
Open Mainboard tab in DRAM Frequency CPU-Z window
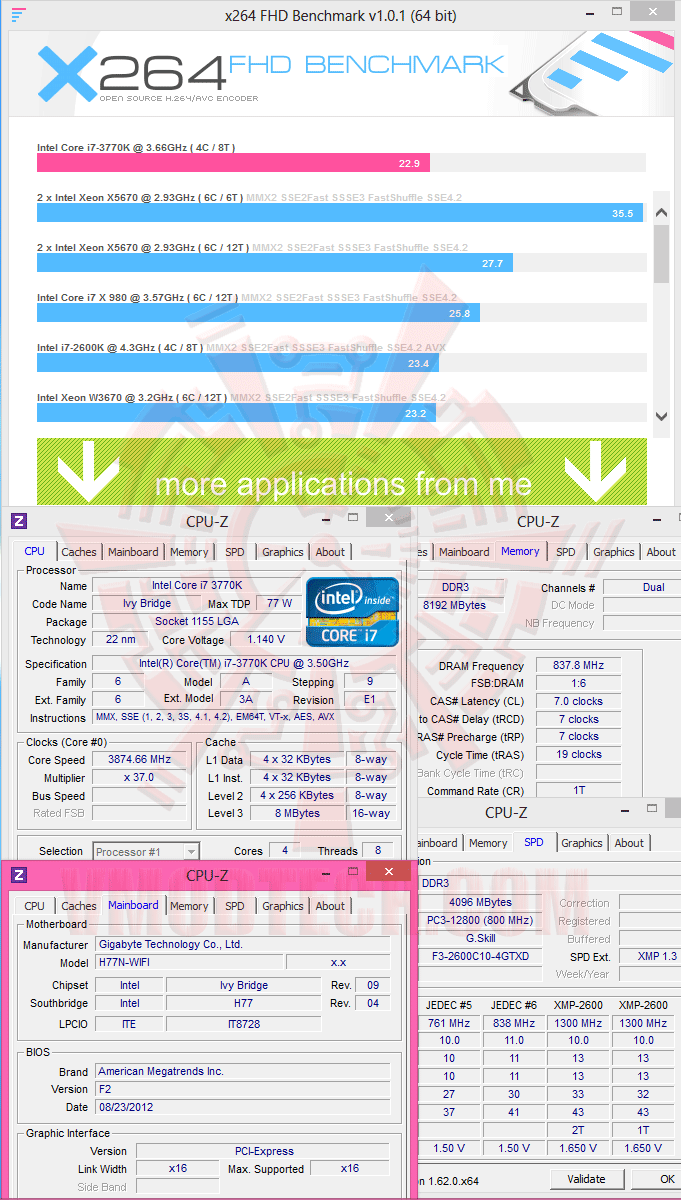(464, 552)
